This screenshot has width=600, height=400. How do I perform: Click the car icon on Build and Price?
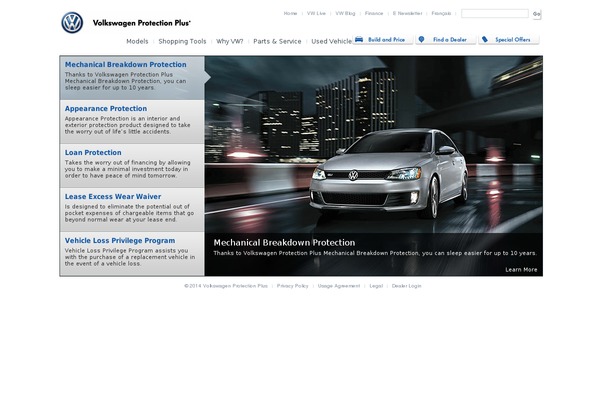click(359, 39)
